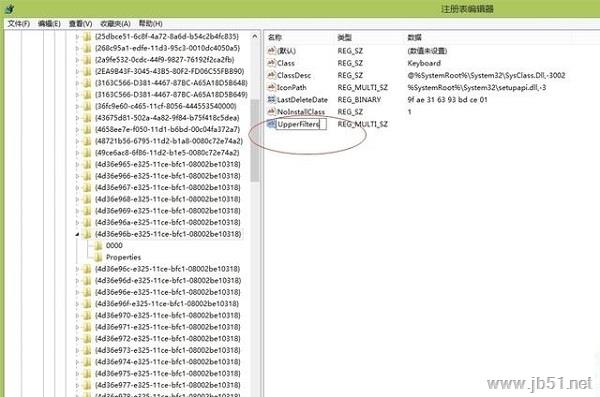
Task: Click the '%SystemRoot%\System32\setupapi.dll,-3' data cell
Action: tap(477, 88)
